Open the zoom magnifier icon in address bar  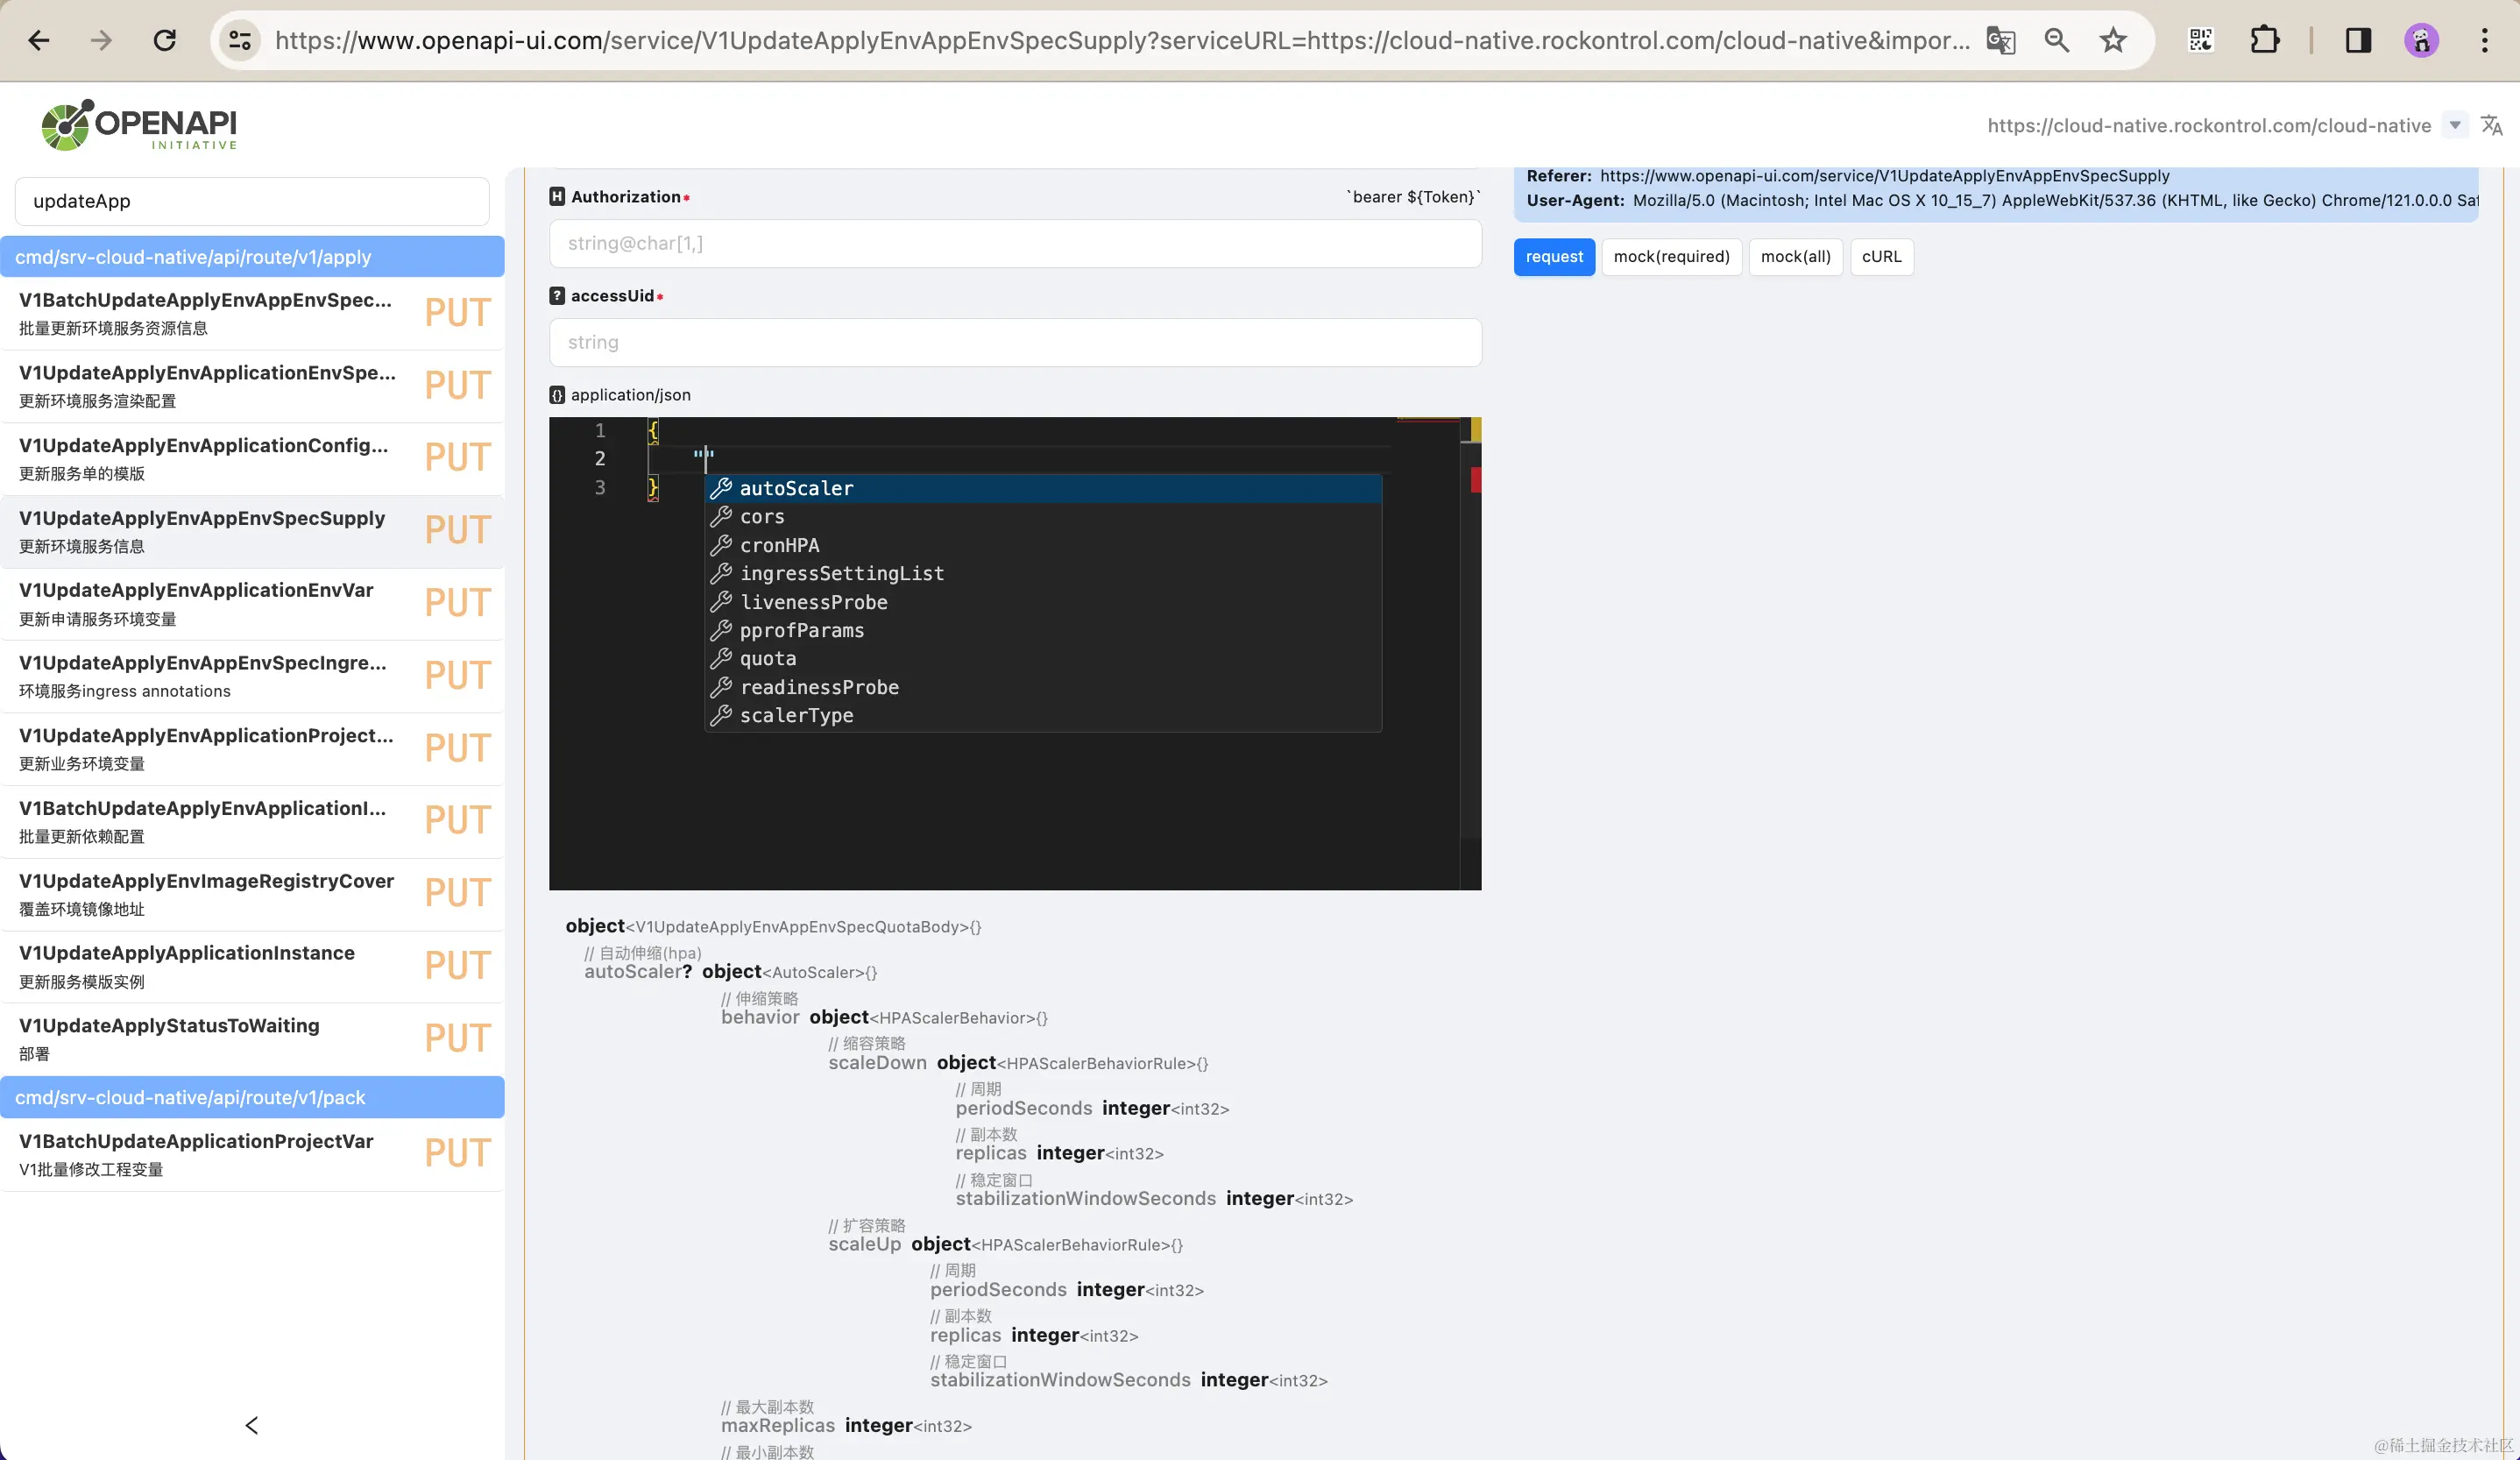[x=2057, y=40]
